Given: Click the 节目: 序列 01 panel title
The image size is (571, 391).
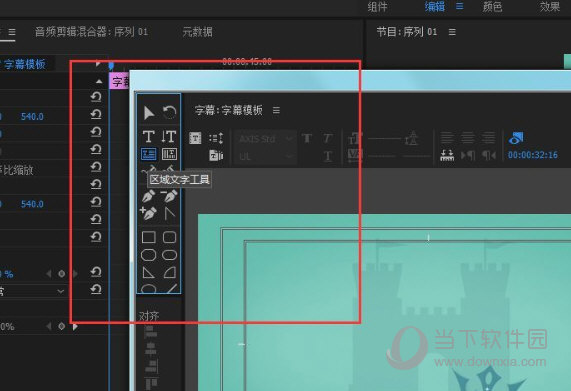Looking at the screenshot, I should (x=406, y=32).
